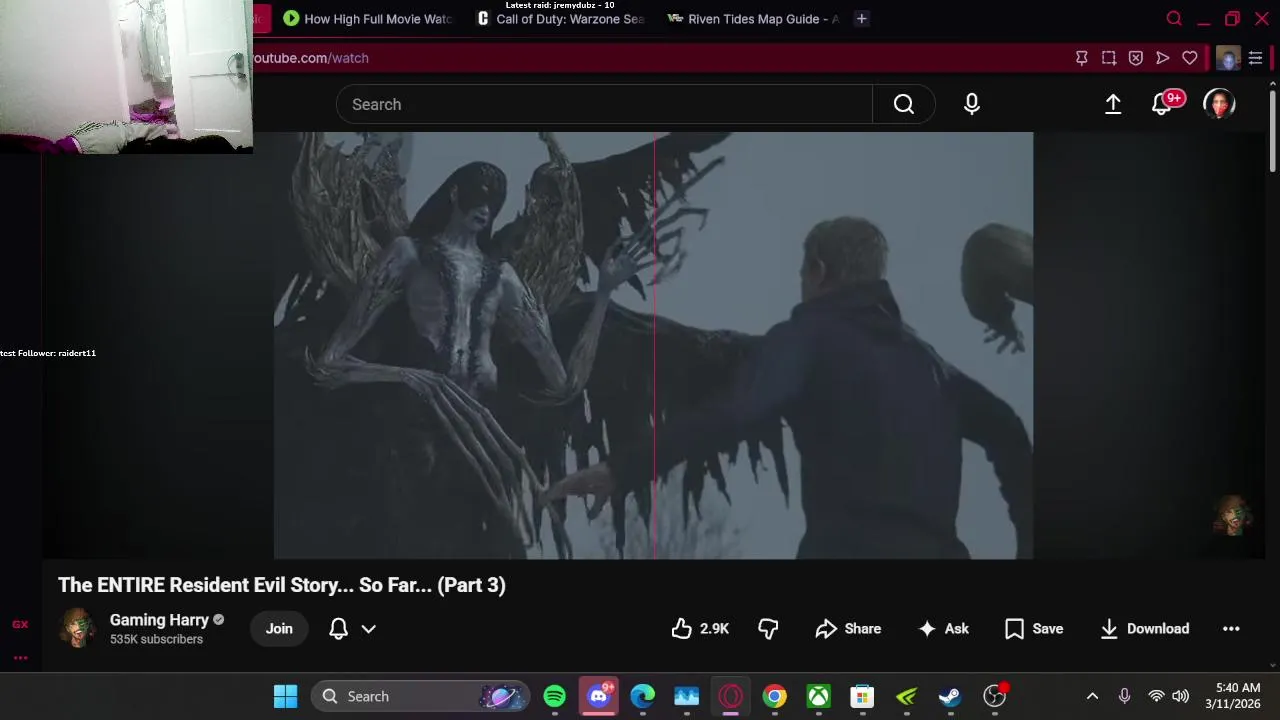Click the pinboard pin icon in address bar
The image size is (1280, 720).
click(x=1081, y=58)
